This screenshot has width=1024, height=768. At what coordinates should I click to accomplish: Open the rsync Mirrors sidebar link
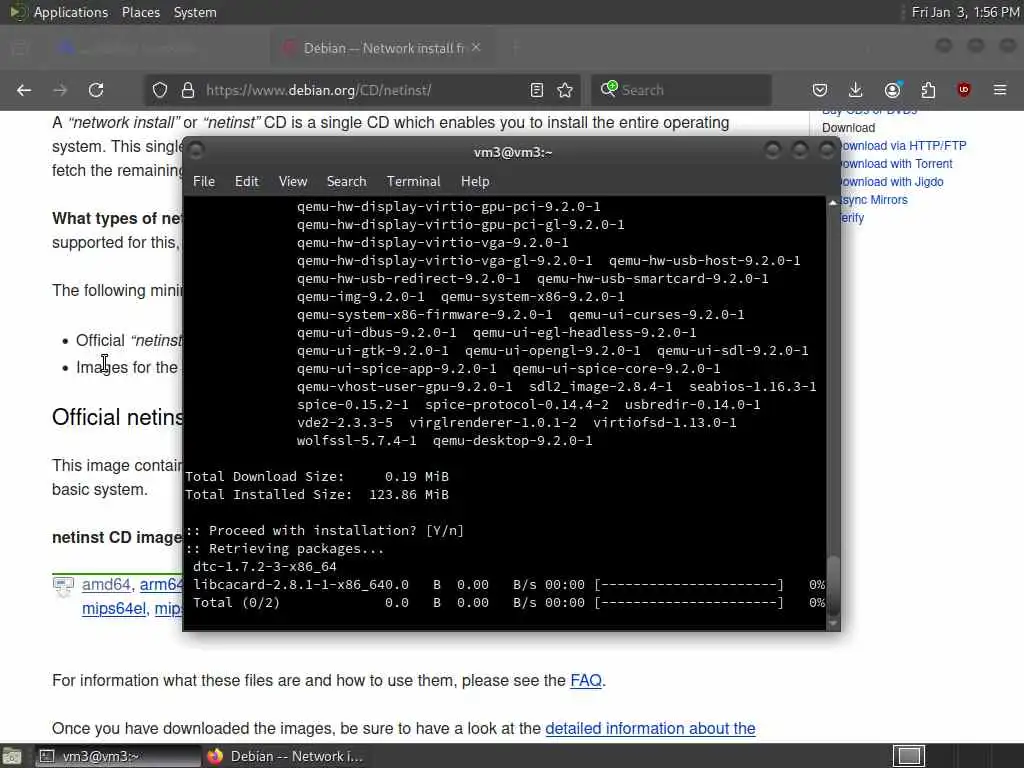(x=873, y=200)
